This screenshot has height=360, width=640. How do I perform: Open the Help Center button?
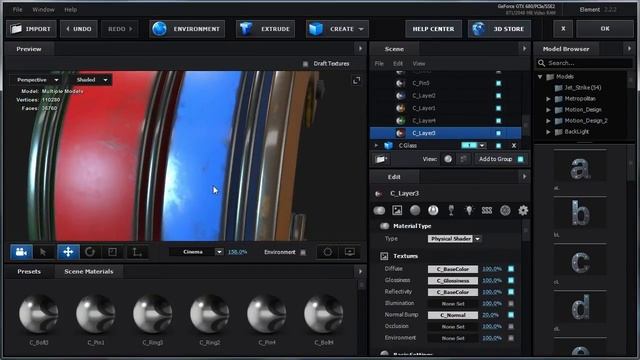(x=433, y=29)
